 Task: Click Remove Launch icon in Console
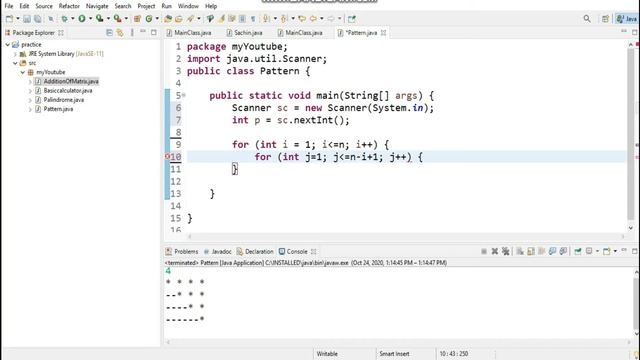[495, 251]
